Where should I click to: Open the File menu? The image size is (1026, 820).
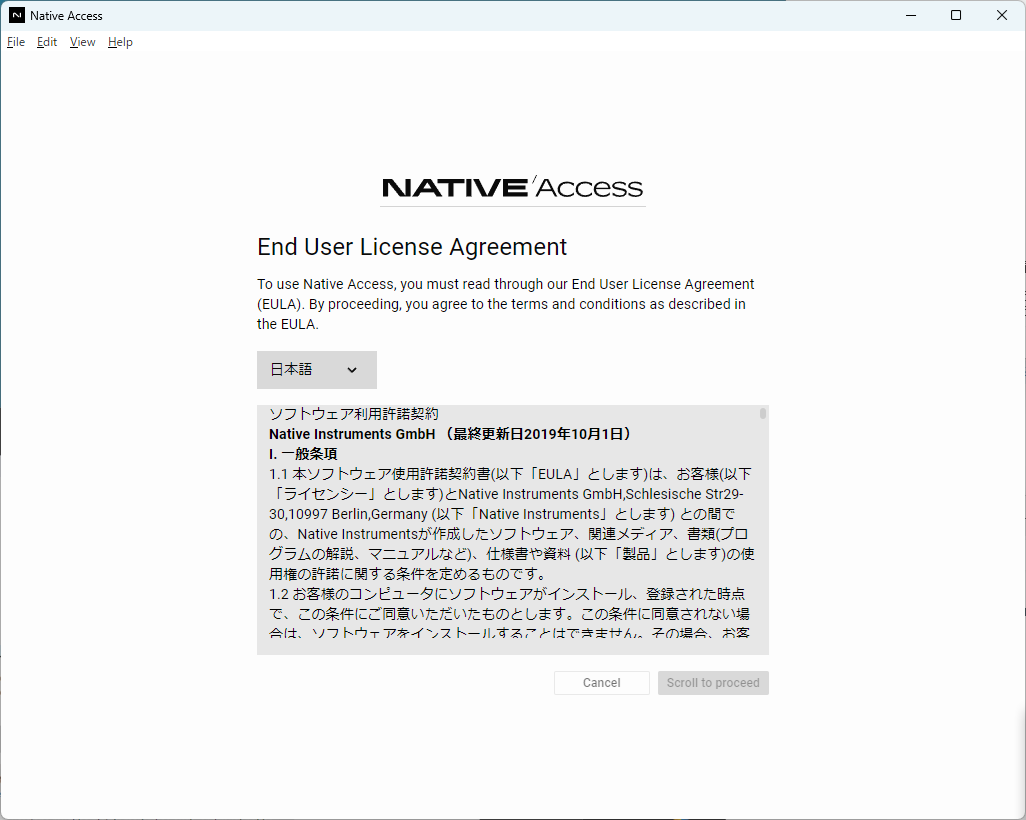click(16, 42)
